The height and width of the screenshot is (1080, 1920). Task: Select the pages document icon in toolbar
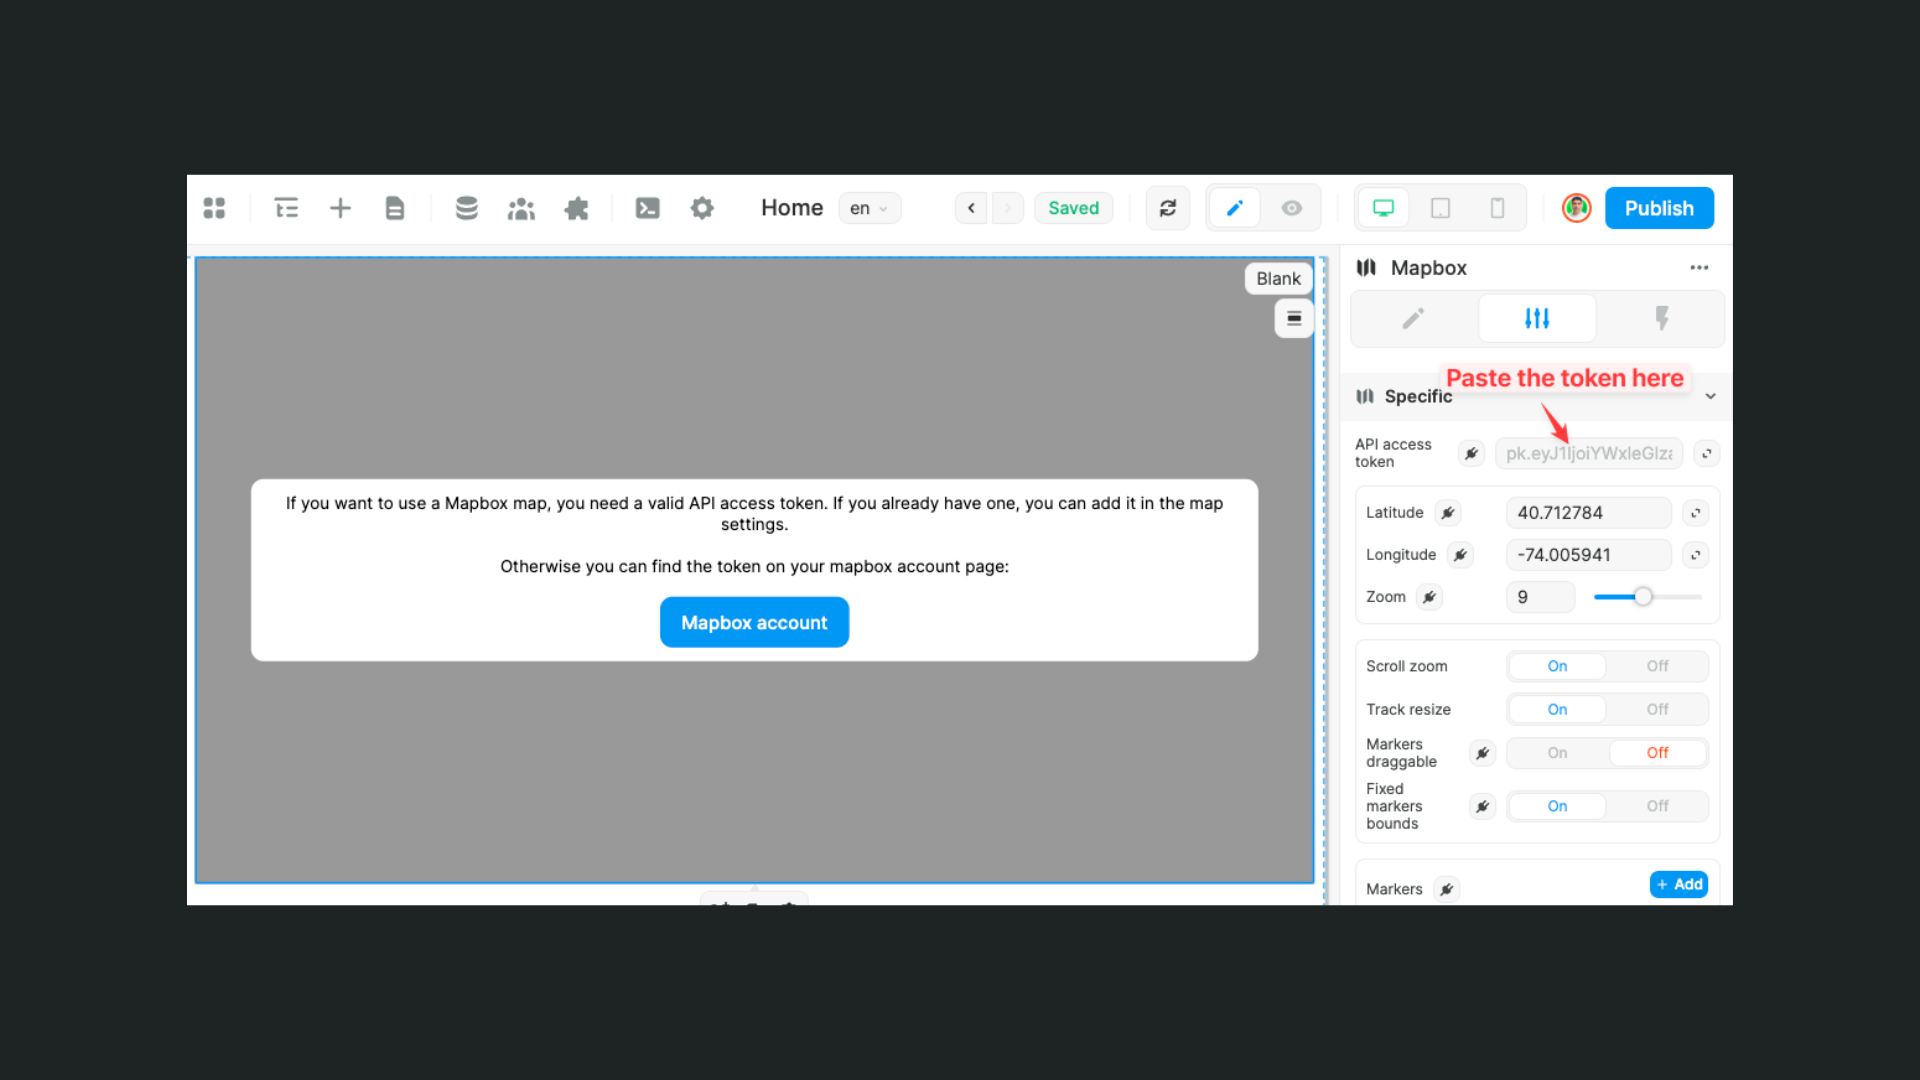(x=394, y=207)
